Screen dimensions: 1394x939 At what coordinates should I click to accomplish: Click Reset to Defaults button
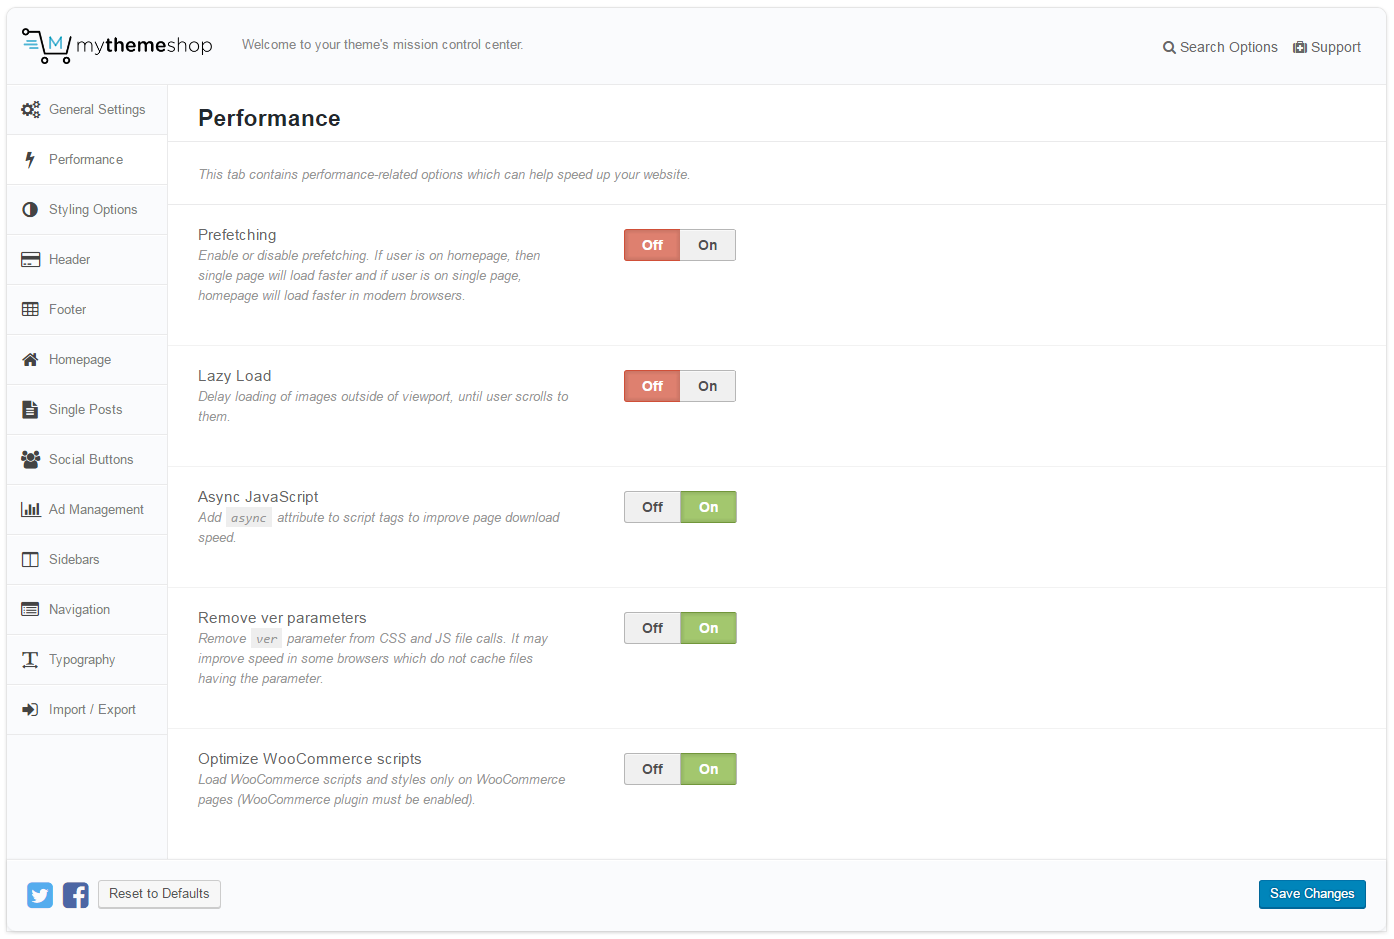pos(159,894)
